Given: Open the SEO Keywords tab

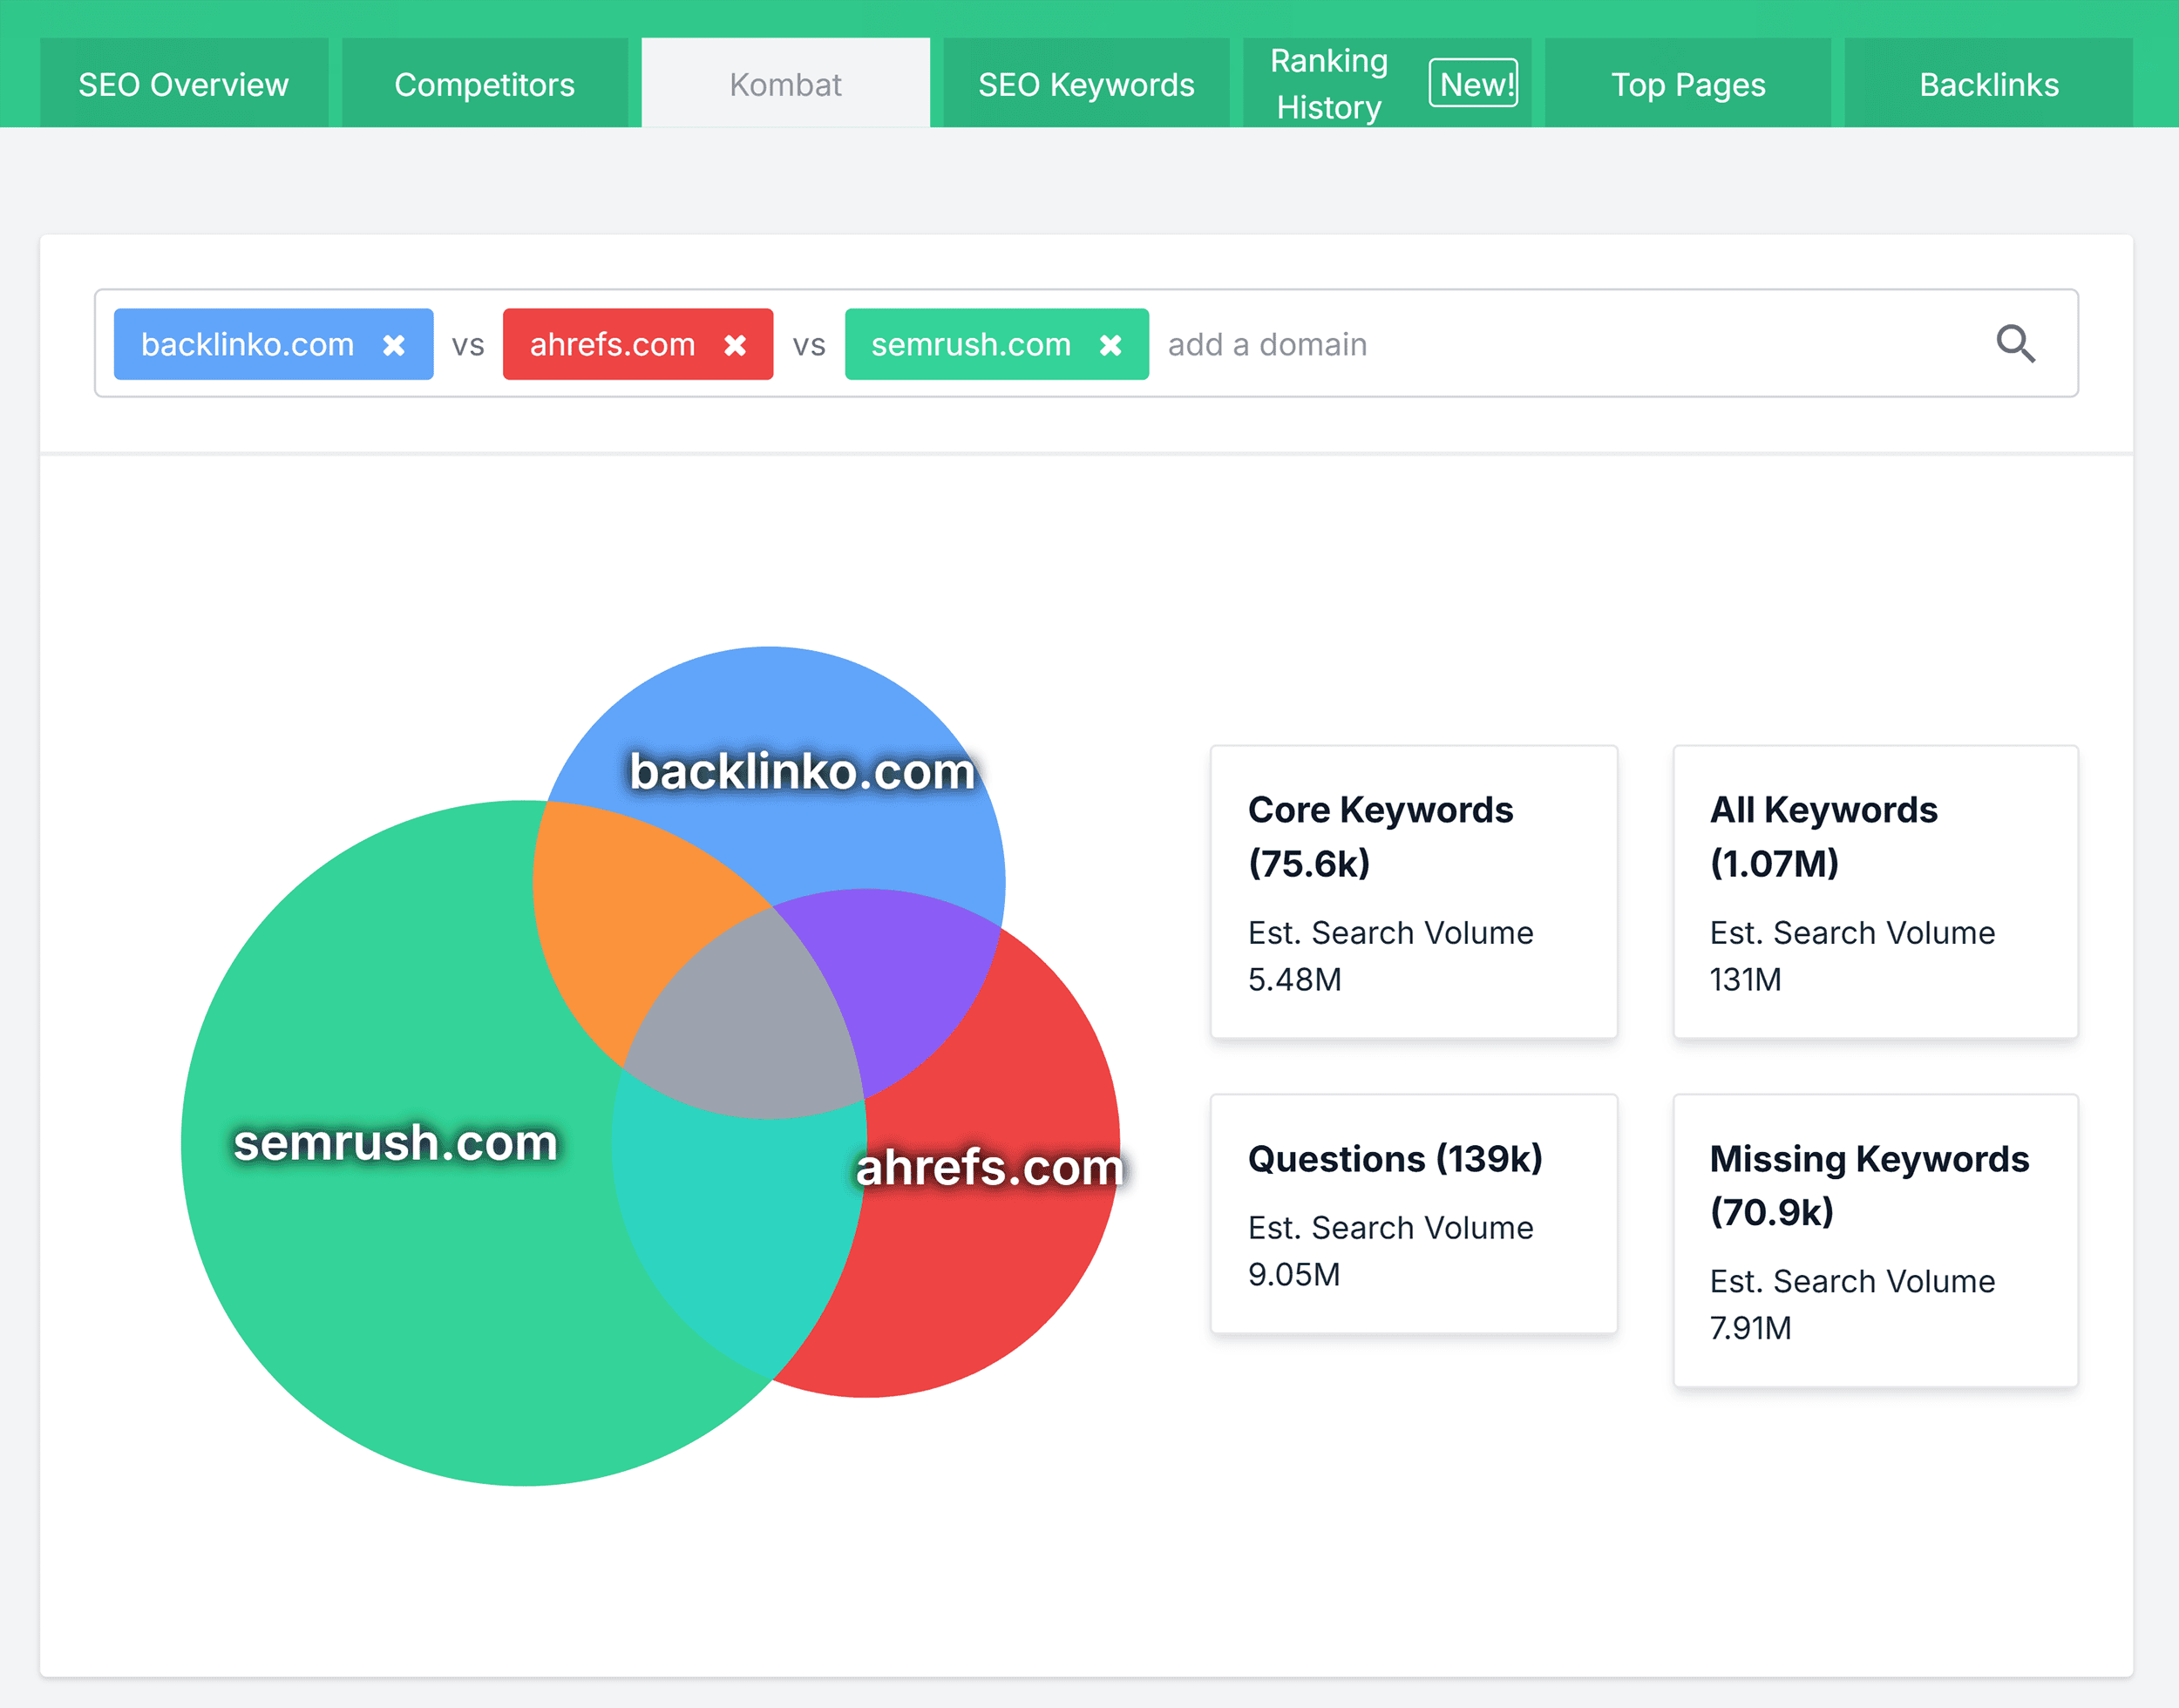Looking at the screenshot, I should (1086, 84).
